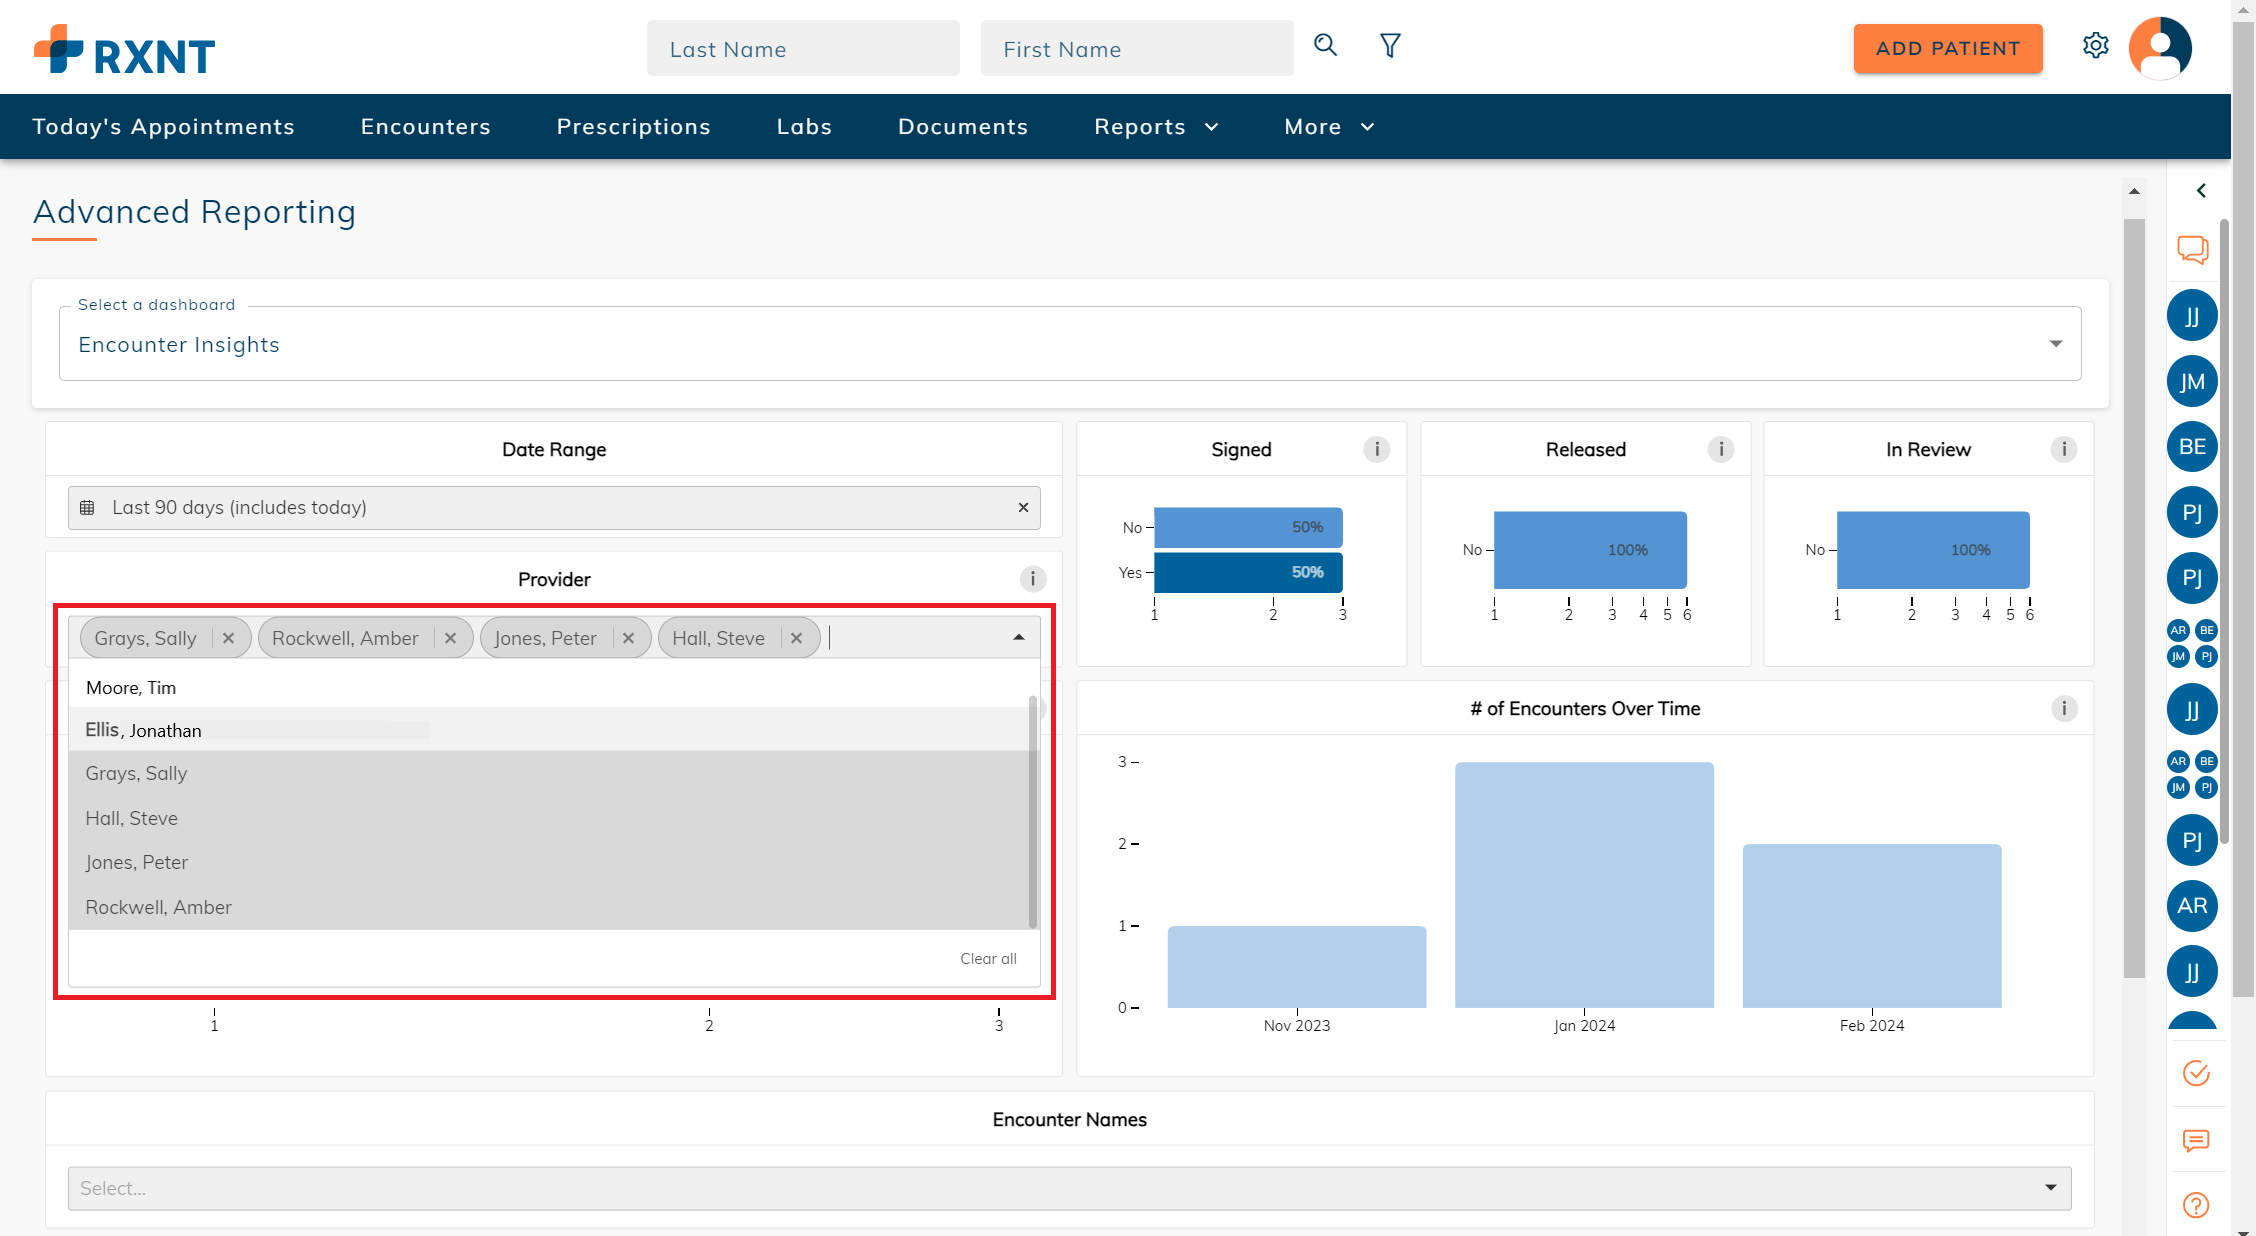The width and height of the screenshot is (2256, 1236).
Task: Deselect Grays, Sally in provider list
Action: [x=549, y=773]
